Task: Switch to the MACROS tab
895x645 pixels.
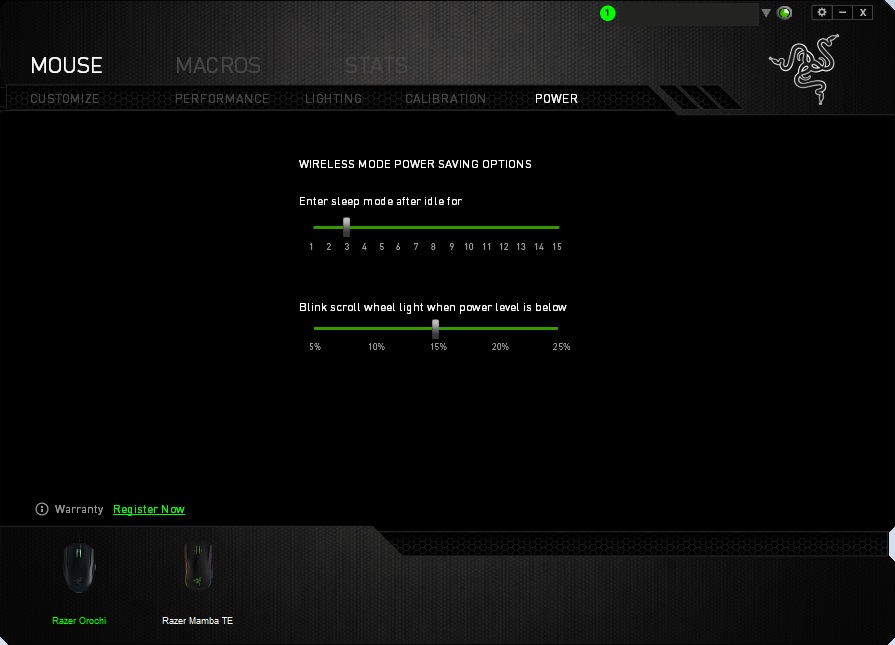Action: (218, 66)
